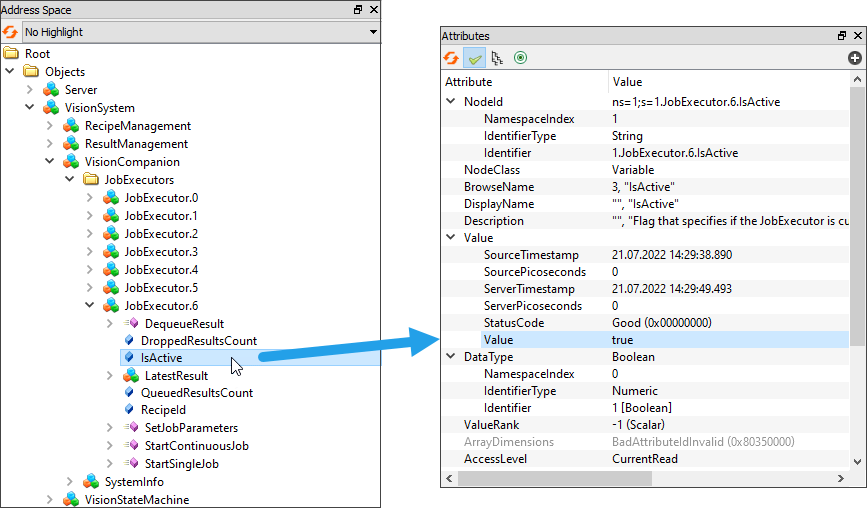Expand the SystemInfo tree node
Viewport: 867px width, 508px height.
pos(70,482)
